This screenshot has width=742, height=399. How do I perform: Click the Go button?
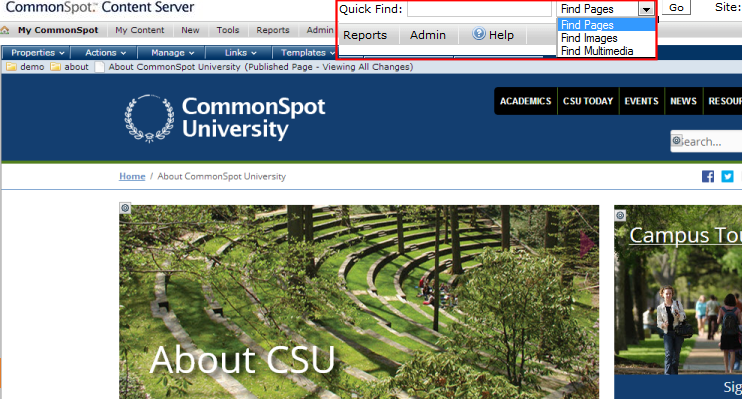(x=676, y=8)
